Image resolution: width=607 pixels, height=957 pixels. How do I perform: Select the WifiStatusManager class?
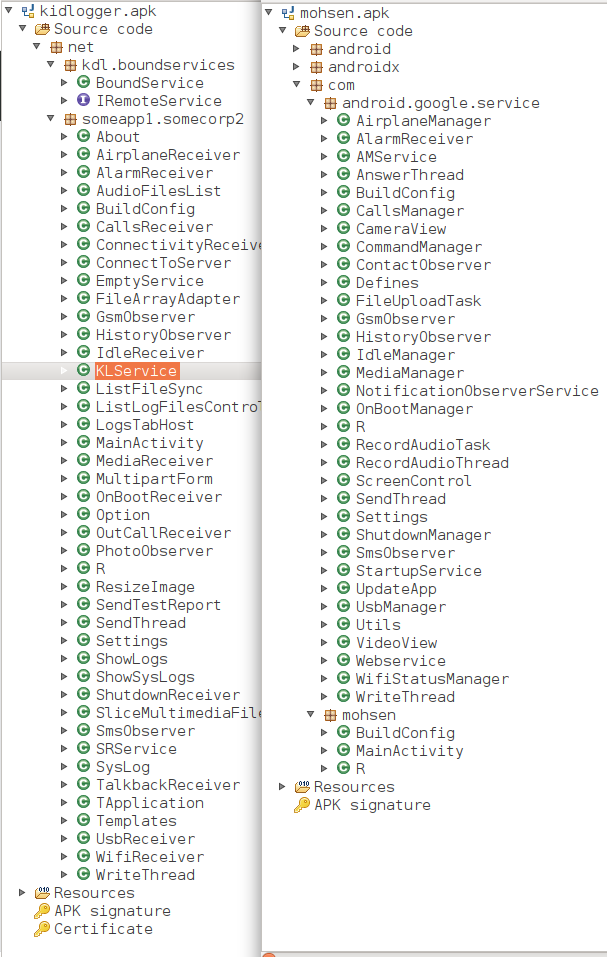coord(433,679)
